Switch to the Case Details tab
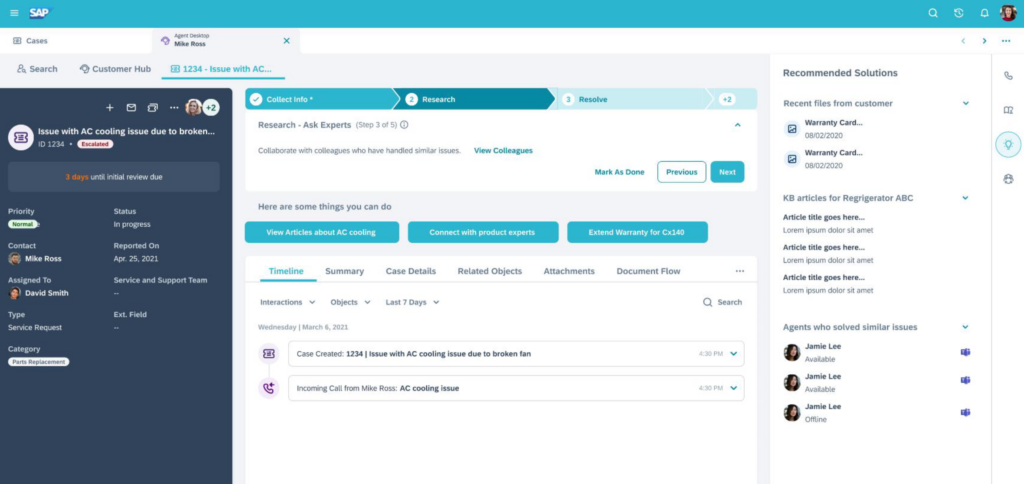 [x=410, y=271]
